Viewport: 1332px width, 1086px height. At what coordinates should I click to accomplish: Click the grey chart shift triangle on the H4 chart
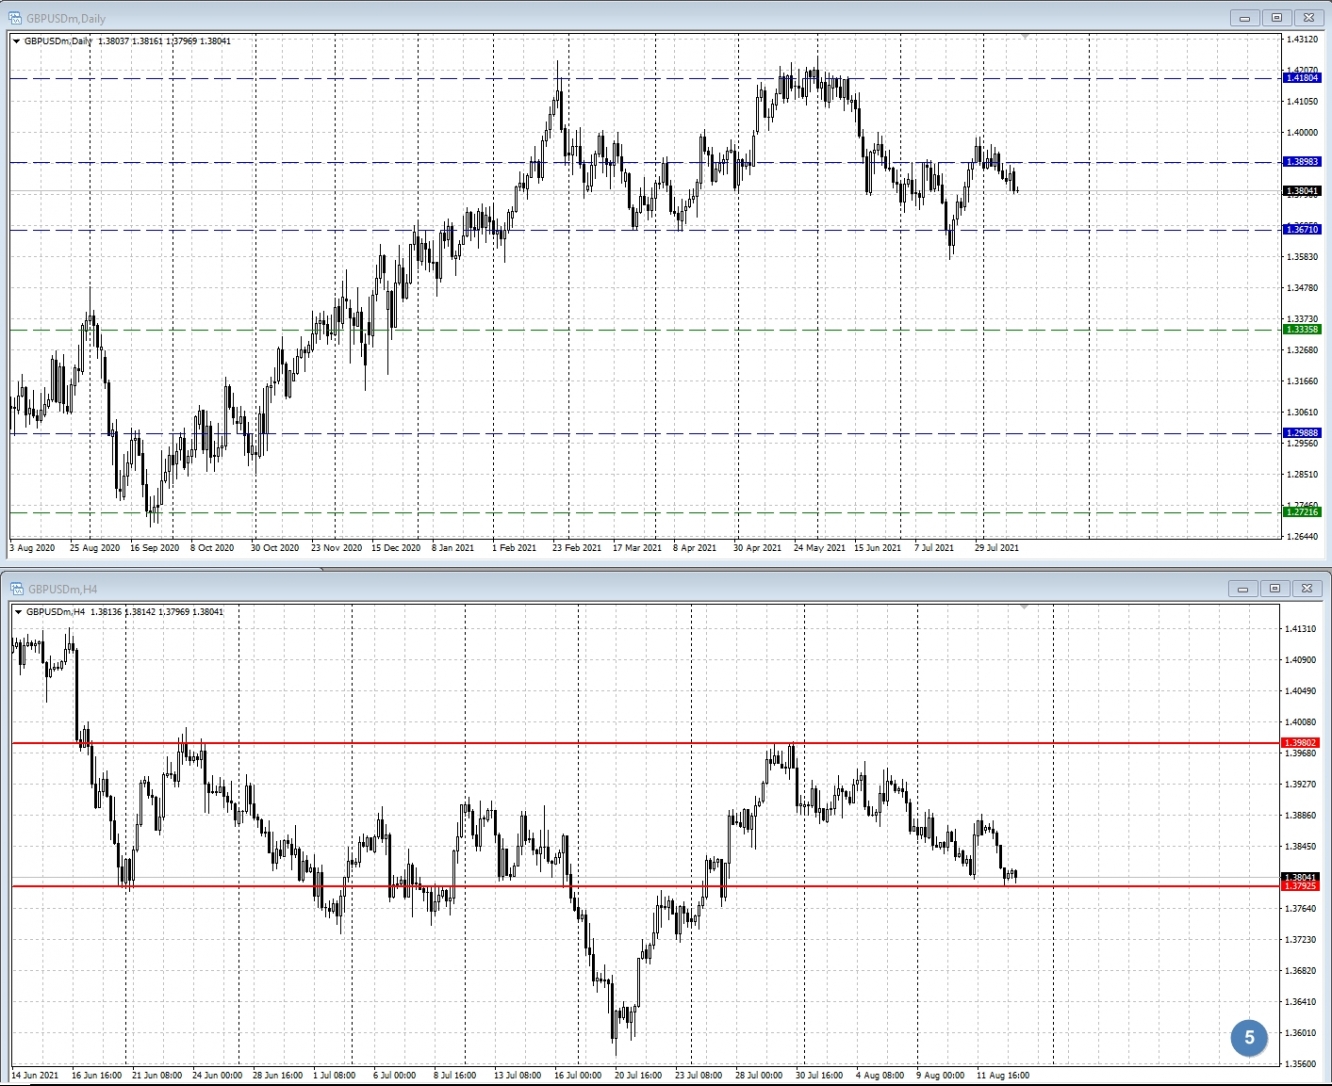[1025, 607]
